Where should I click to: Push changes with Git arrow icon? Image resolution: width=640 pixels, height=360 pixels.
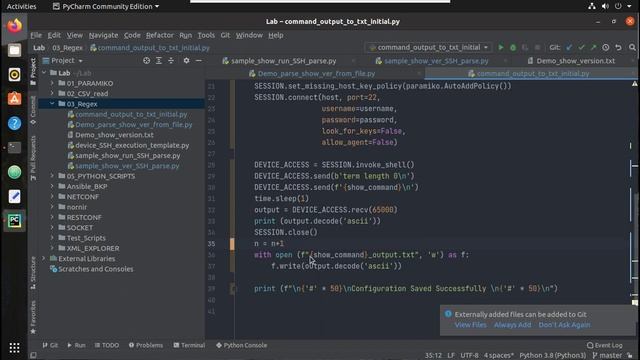coord(593,47)
